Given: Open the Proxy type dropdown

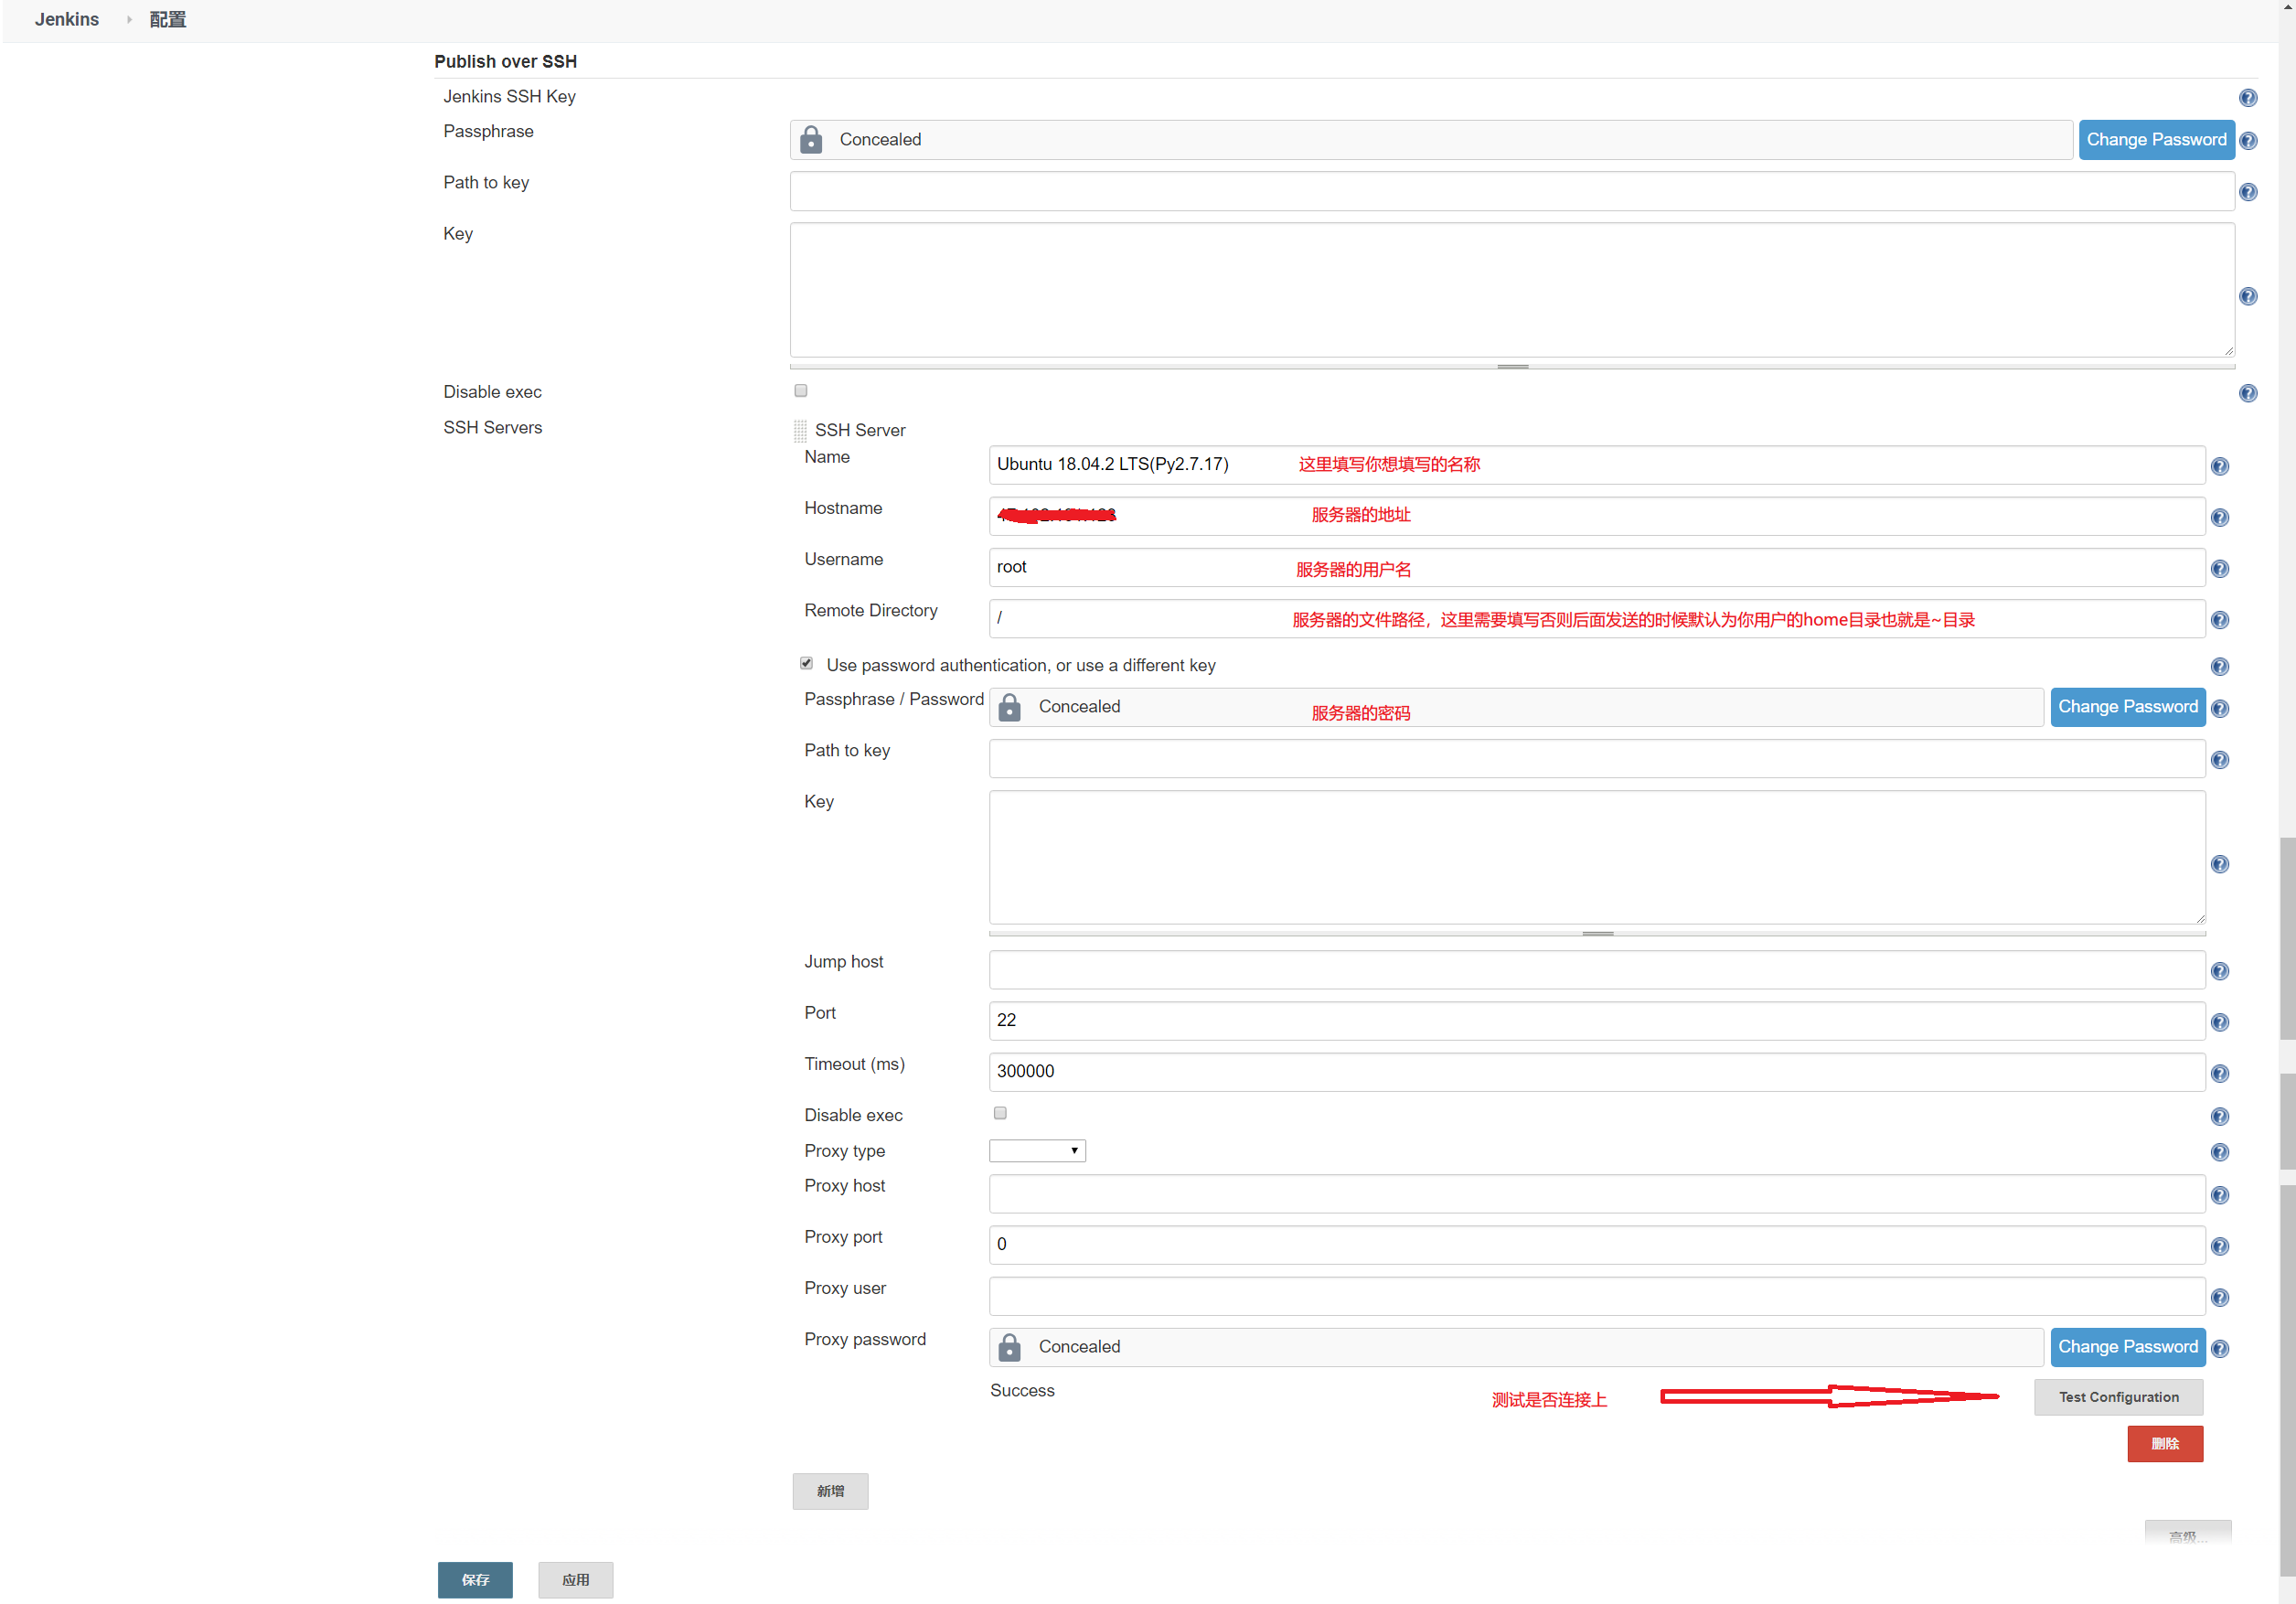Looking at the screenshot, I should coord(1036,1150).
